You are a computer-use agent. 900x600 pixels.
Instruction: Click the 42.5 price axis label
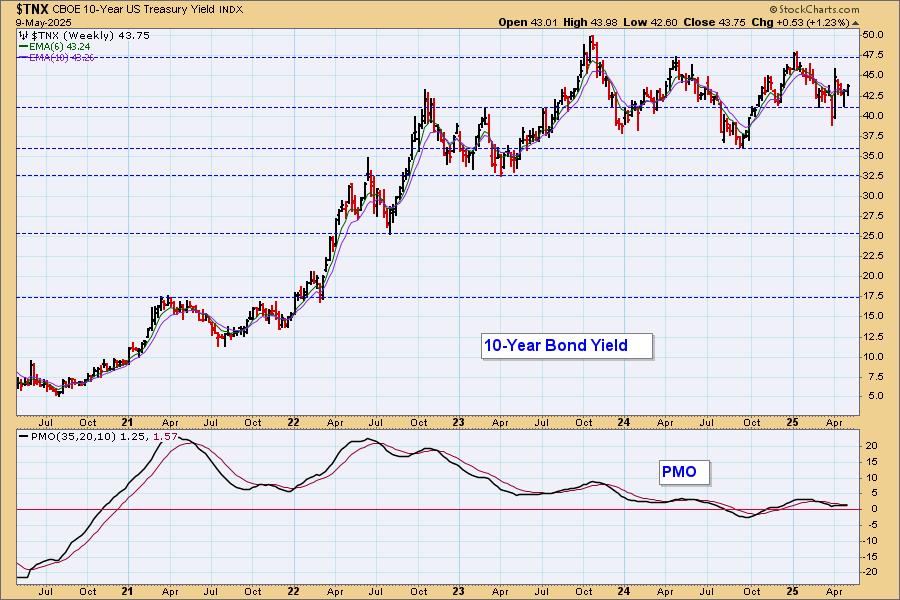872,95
